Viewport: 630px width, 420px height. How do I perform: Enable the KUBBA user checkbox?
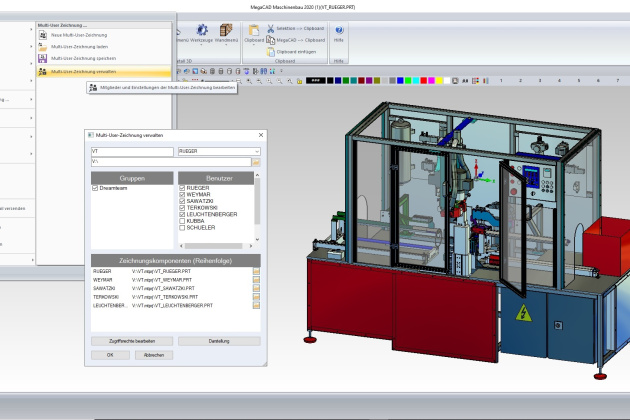click(181, 220)
